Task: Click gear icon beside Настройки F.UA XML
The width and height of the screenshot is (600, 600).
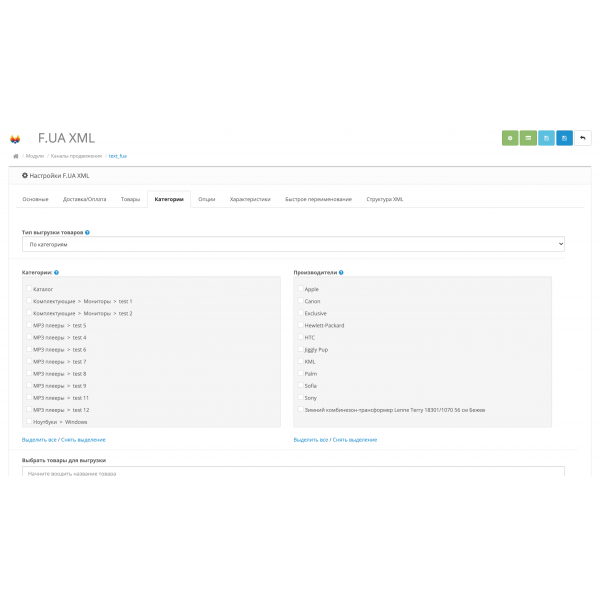Action: point(25,176)
